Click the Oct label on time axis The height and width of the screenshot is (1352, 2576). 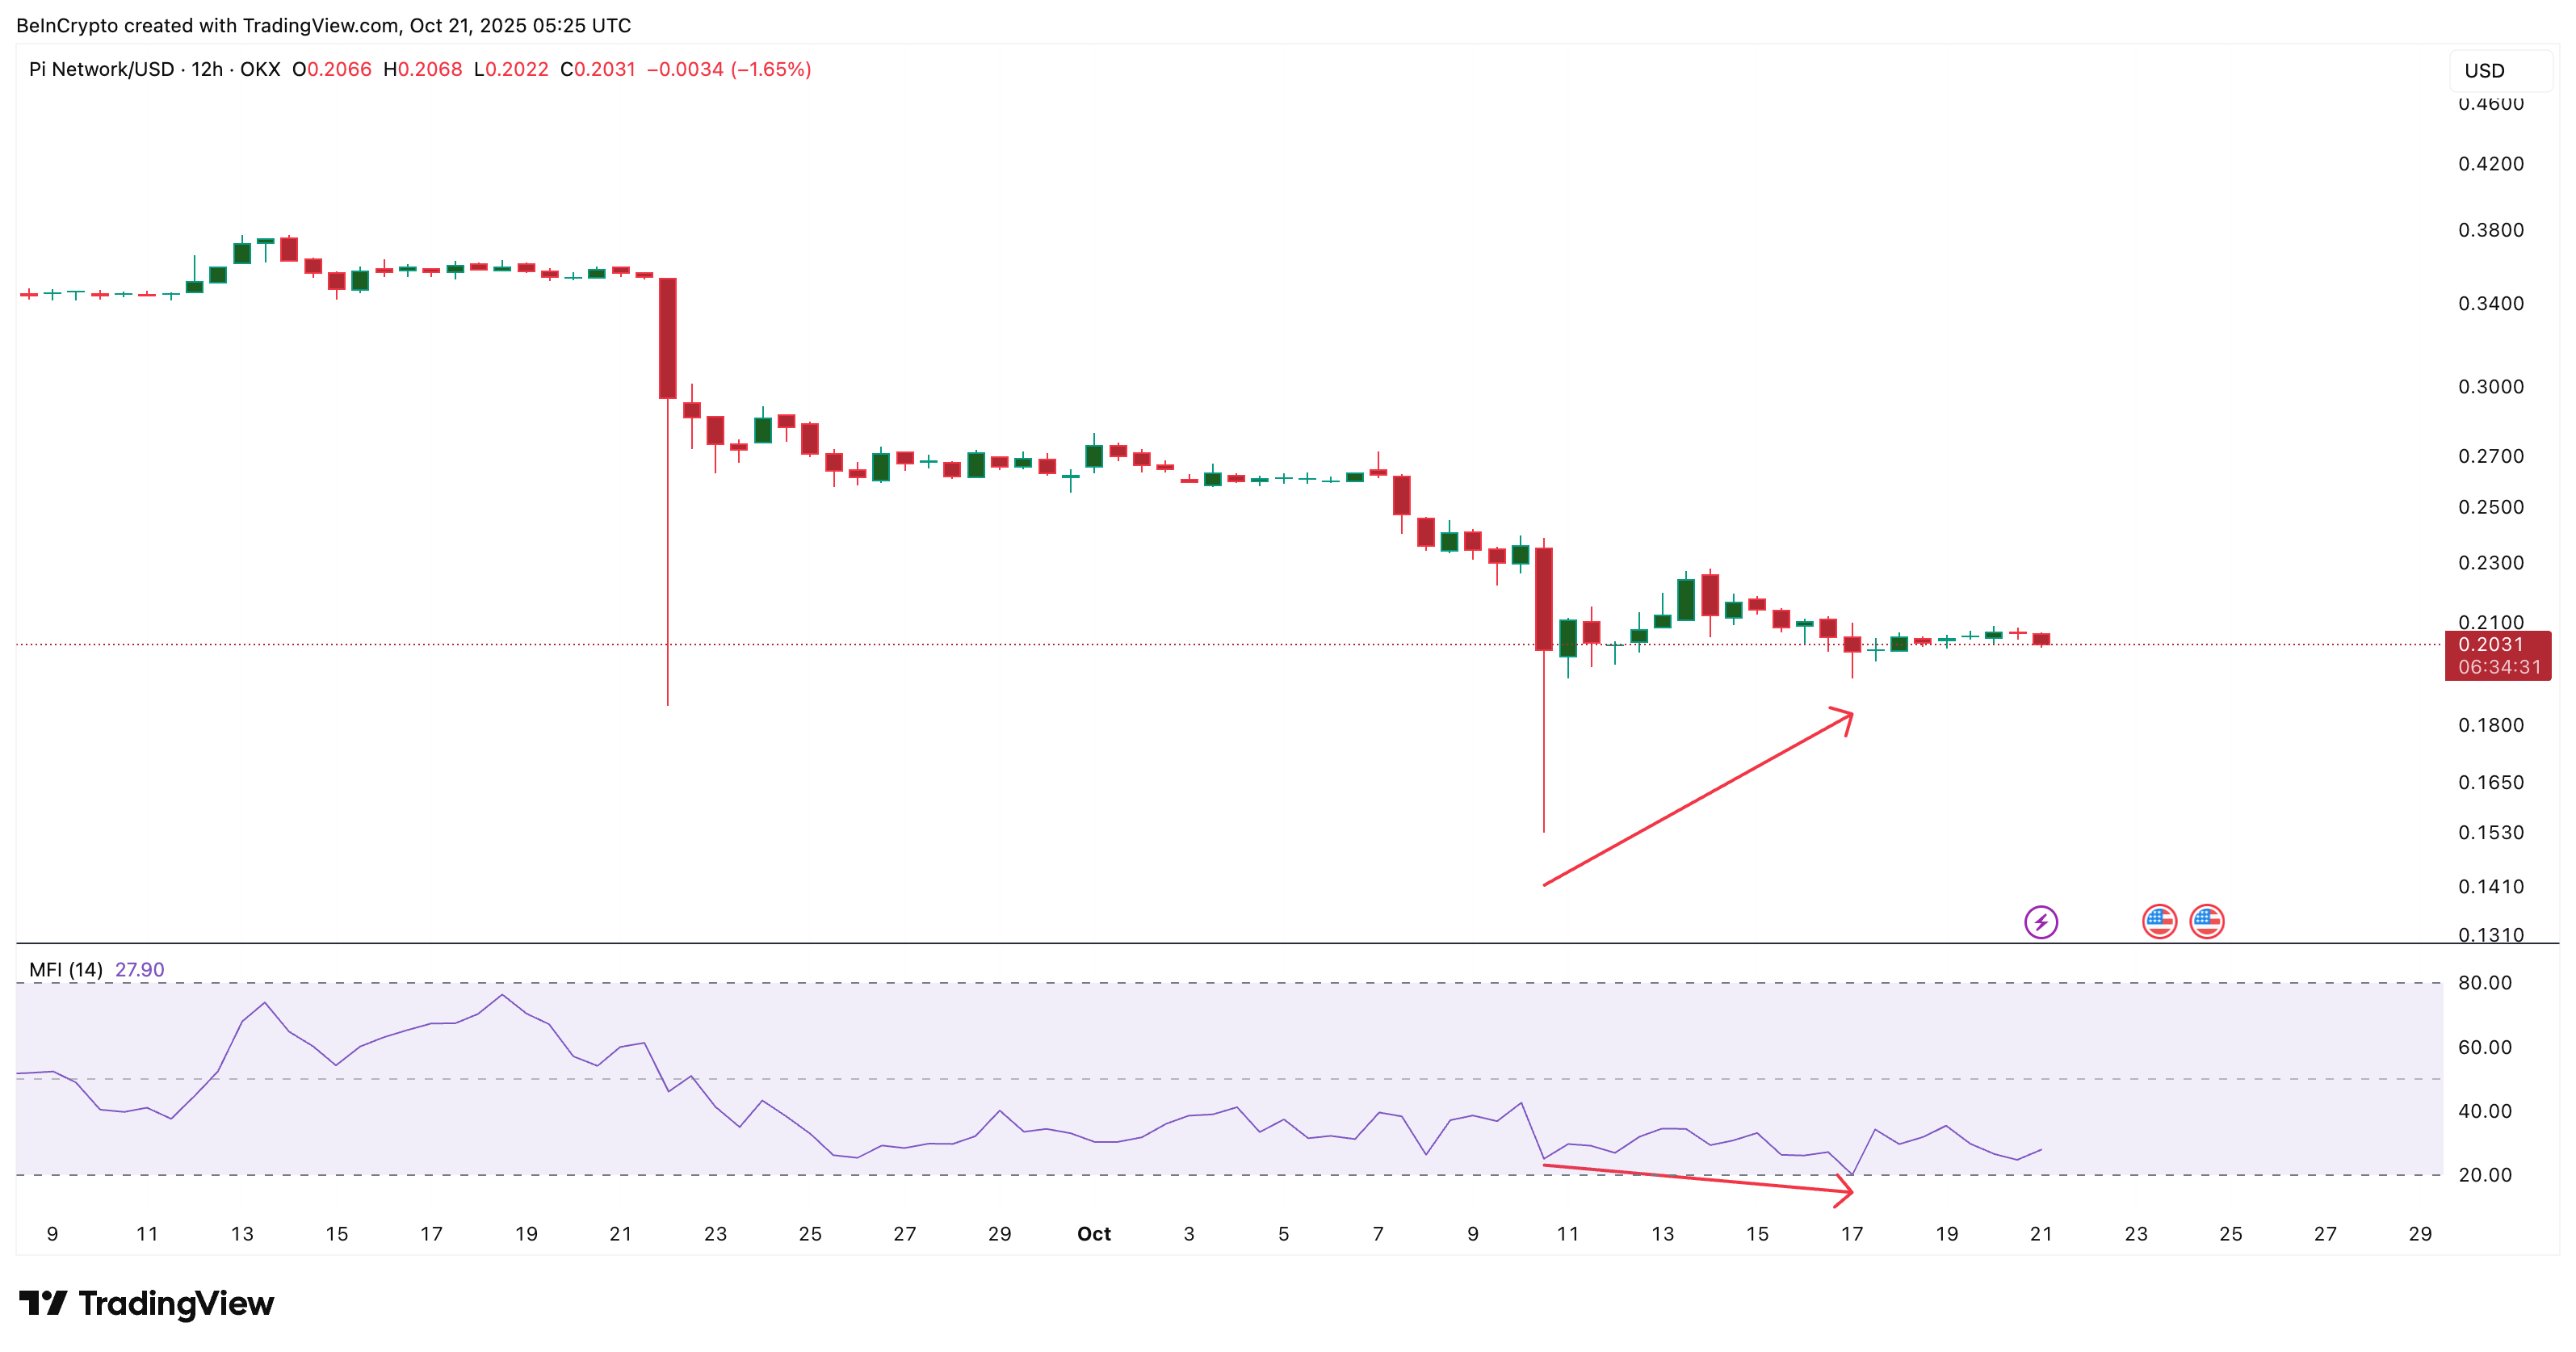point(1093,1233)
